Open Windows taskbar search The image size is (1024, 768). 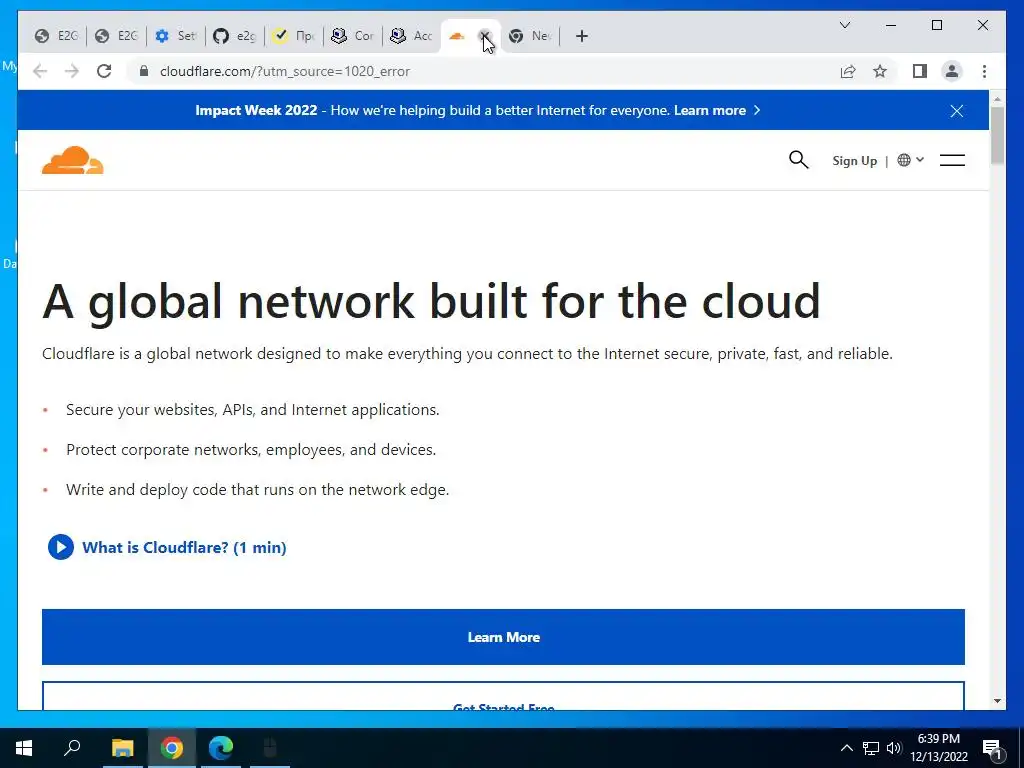click(72, 747)
